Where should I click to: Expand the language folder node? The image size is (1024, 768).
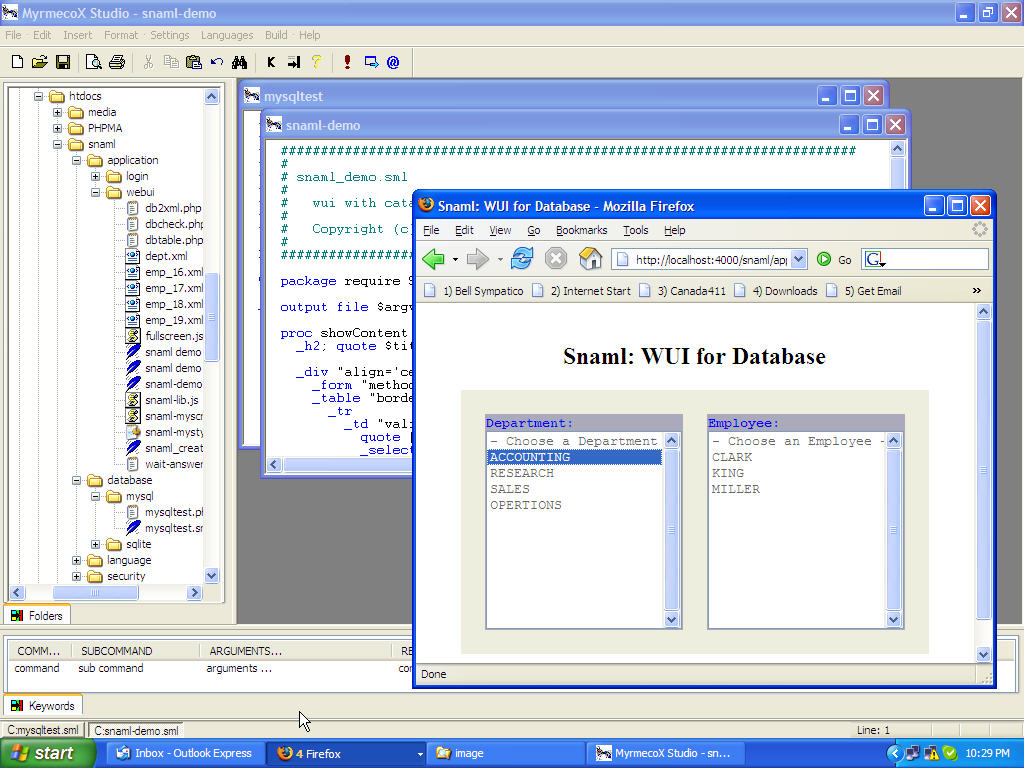76,560
